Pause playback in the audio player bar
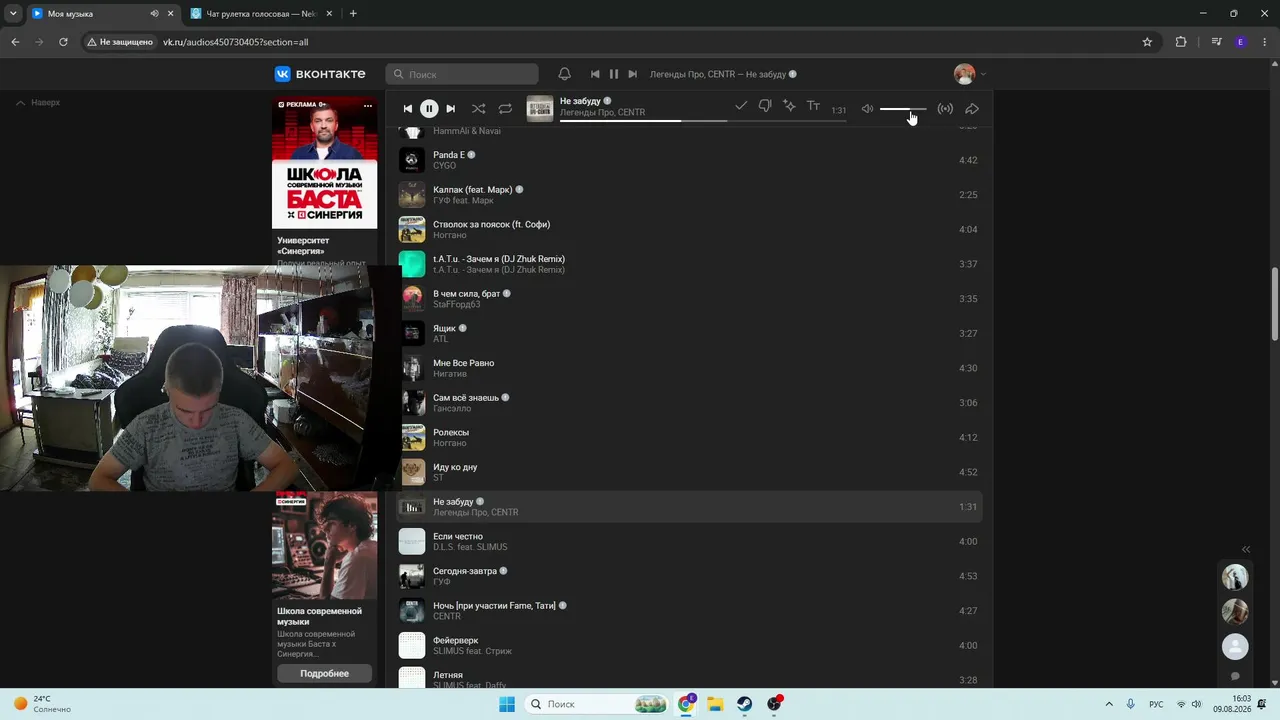This screenshot has width=1280, height=720. point(429,108)
